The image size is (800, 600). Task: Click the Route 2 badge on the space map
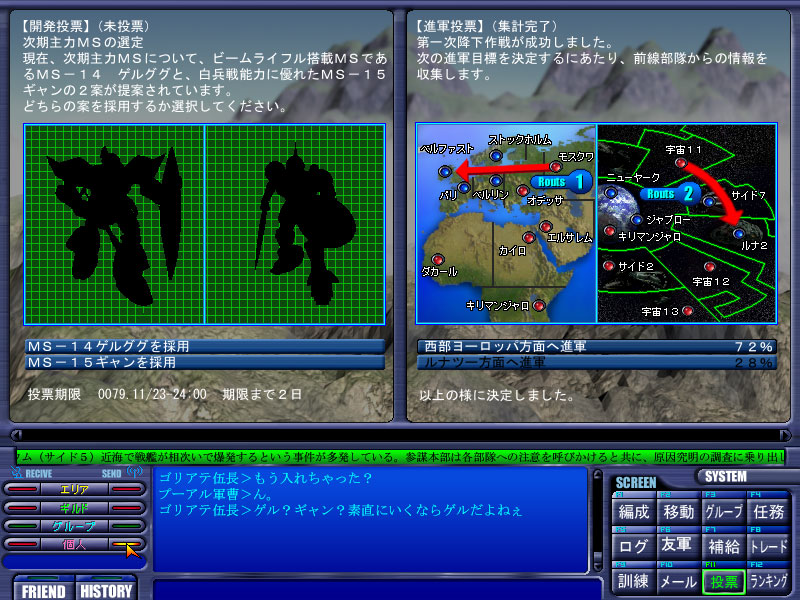click(671, 194)
